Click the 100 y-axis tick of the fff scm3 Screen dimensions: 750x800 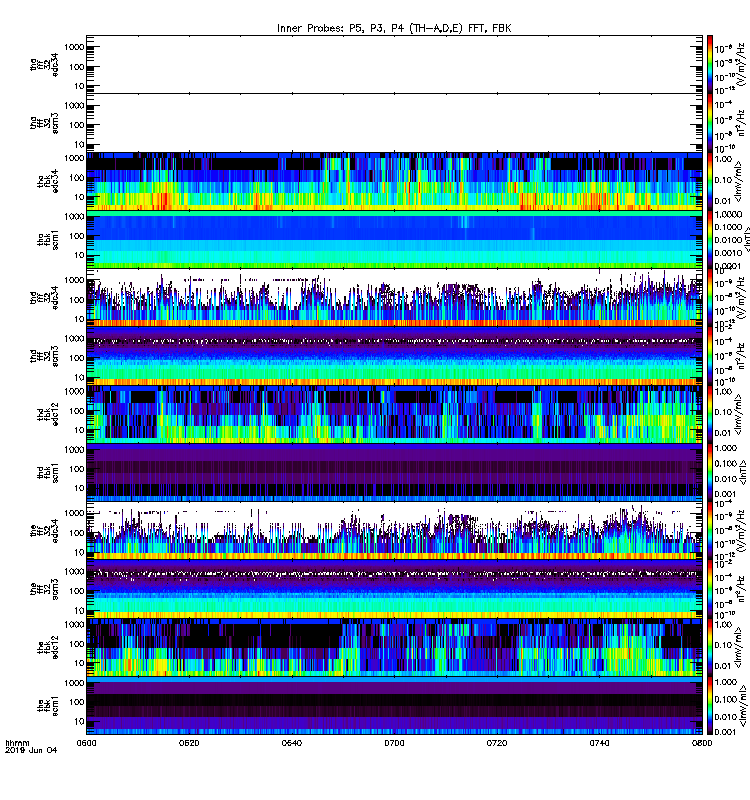tap(77, 591)
